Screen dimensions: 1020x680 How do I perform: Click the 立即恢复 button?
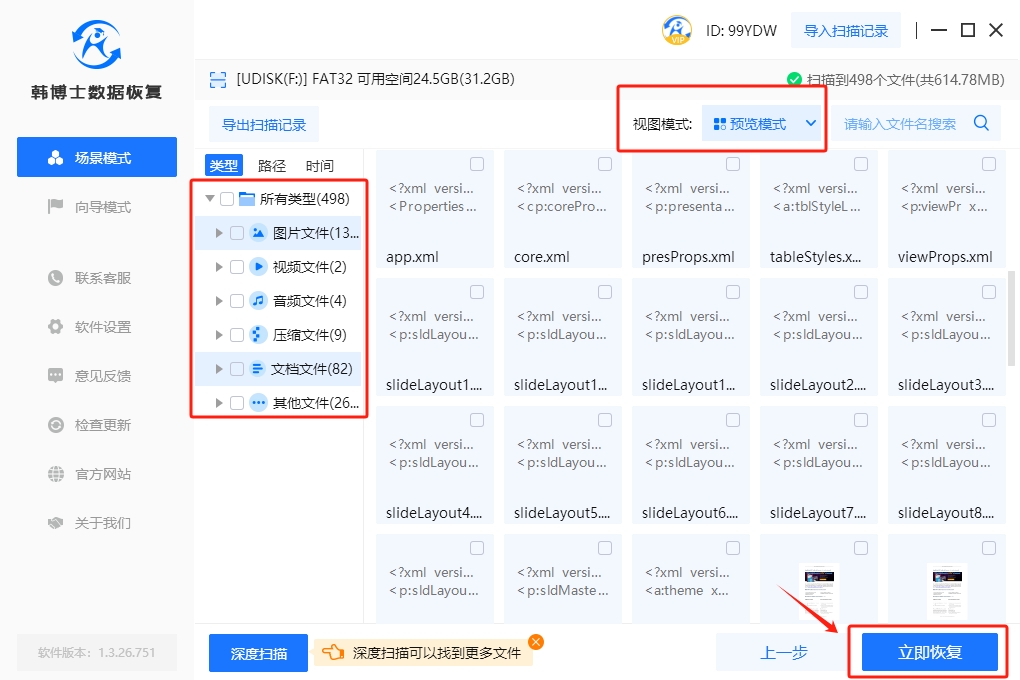pyautogui.click(x=929, y=652)
